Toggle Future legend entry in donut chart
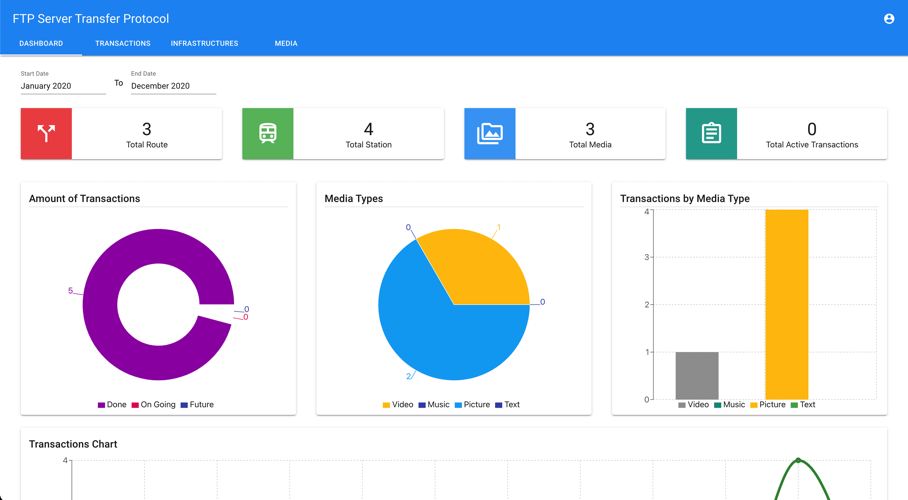Viewport: 908px width, 500px height. coord(197,405)
